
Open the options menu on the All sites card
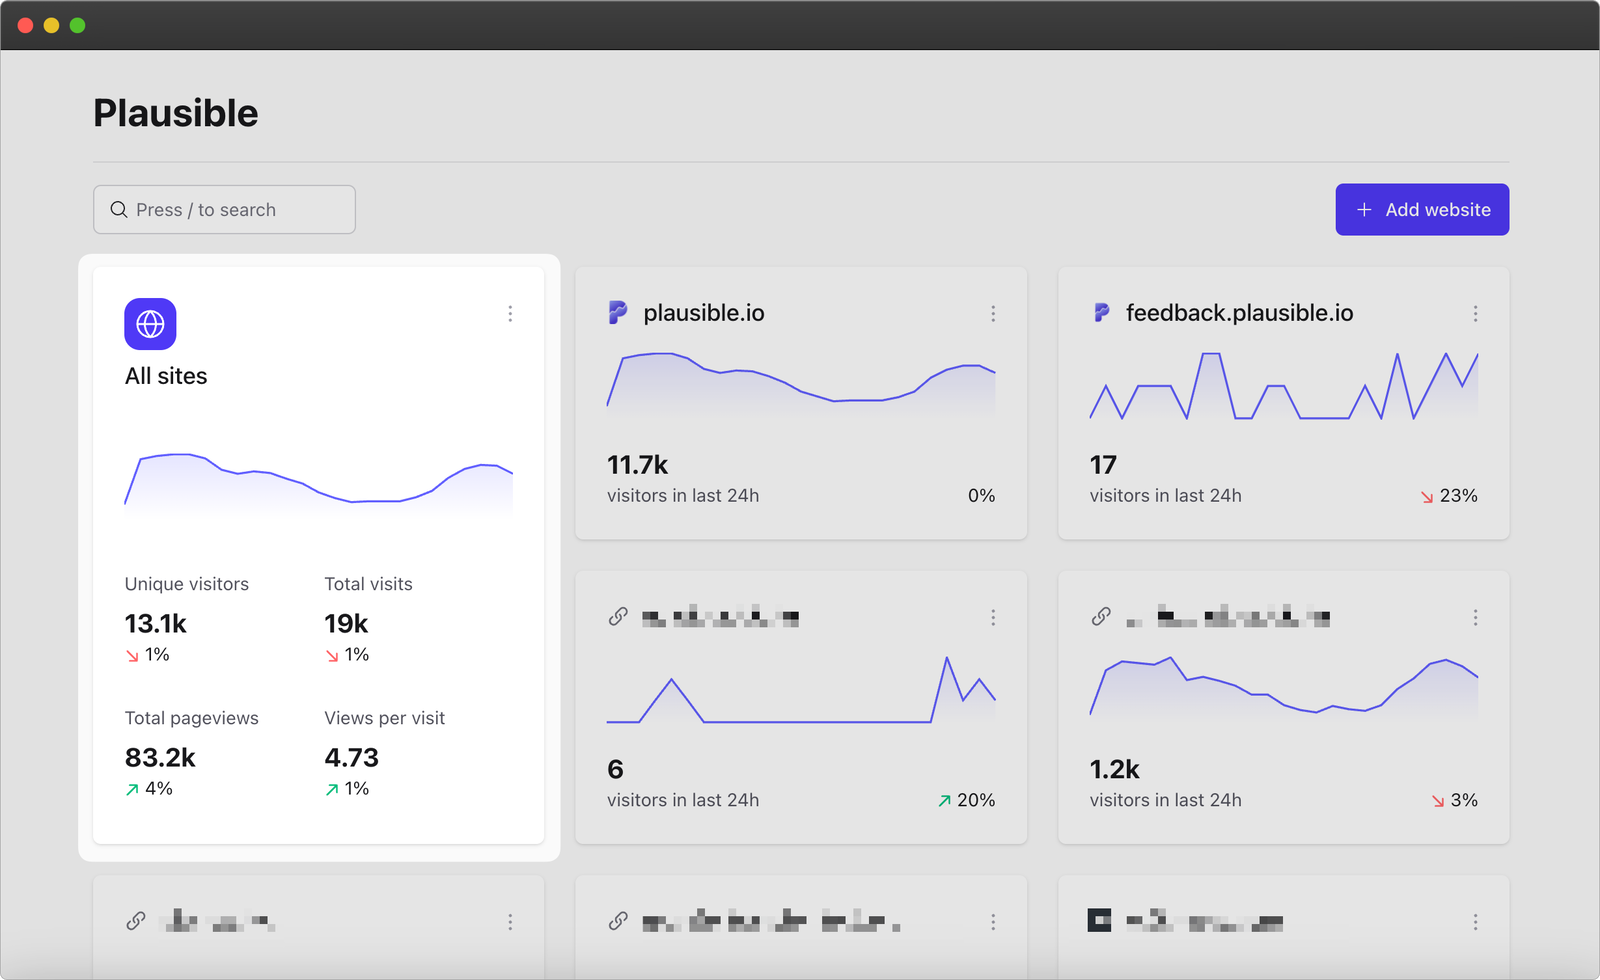[511, 313]
